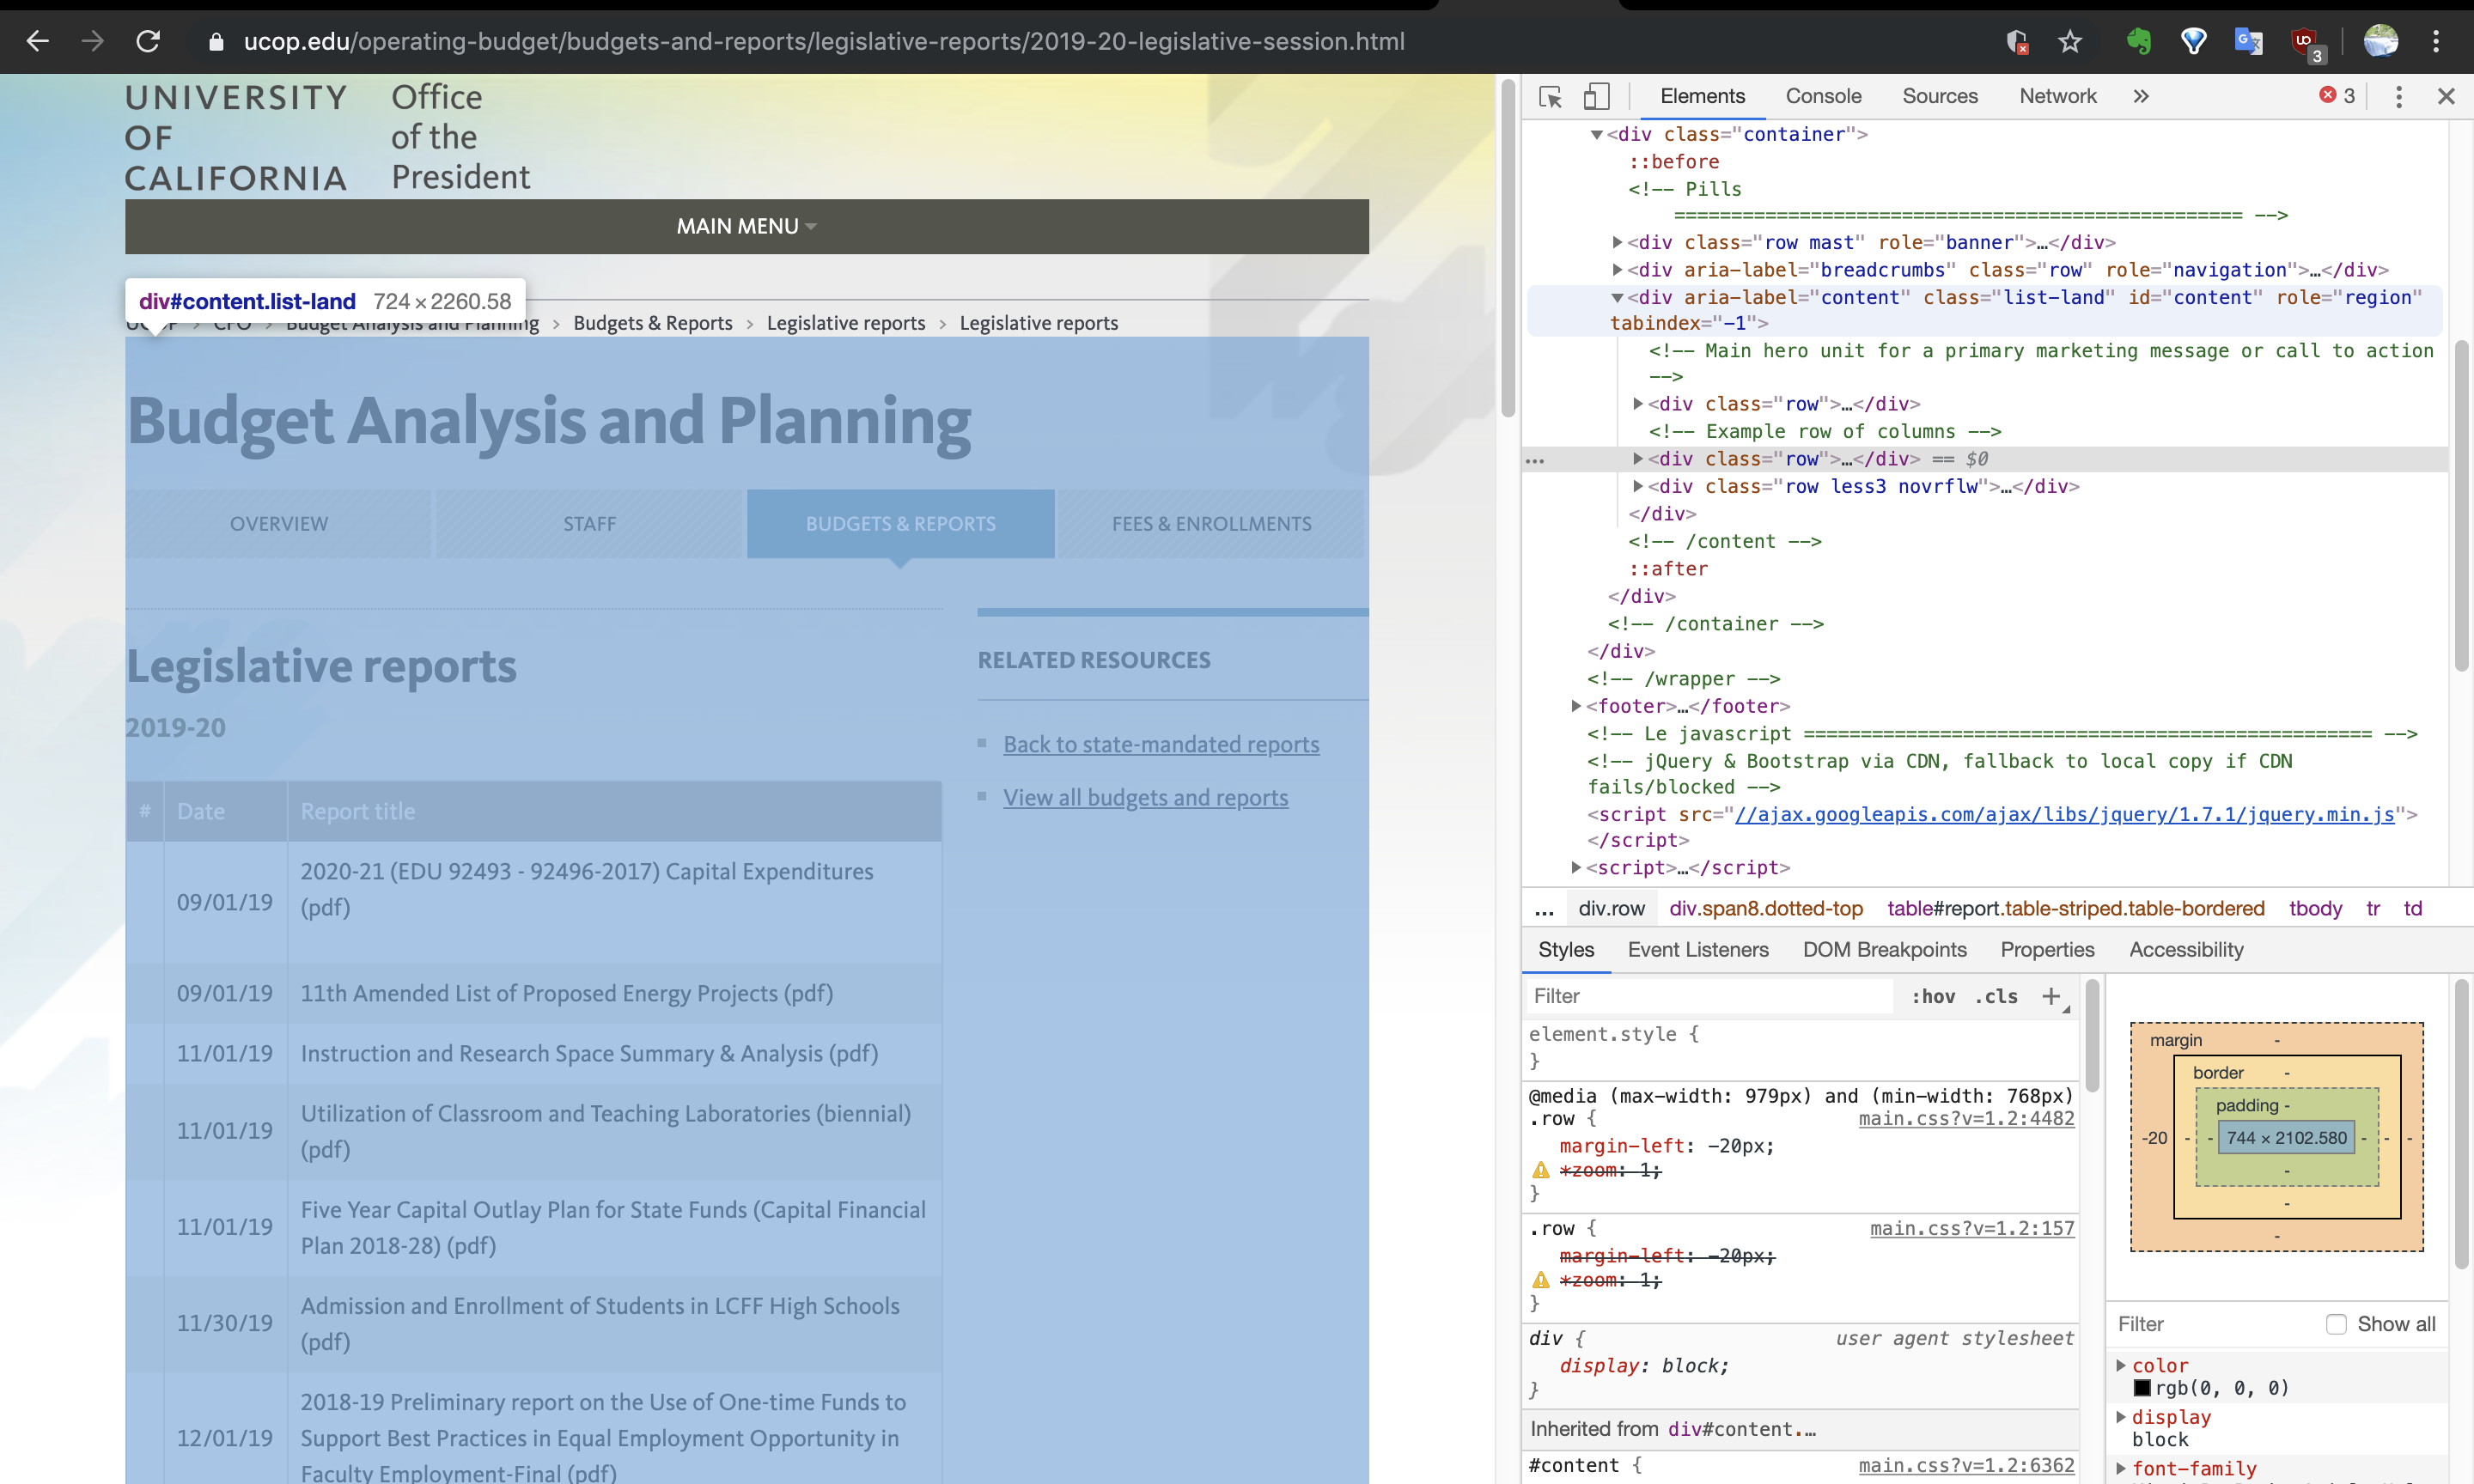Screen dimensions: 2474x1484
Task: Collapse the div#content list-land node
Action: pyautogui.click(x=1617, y=297)
